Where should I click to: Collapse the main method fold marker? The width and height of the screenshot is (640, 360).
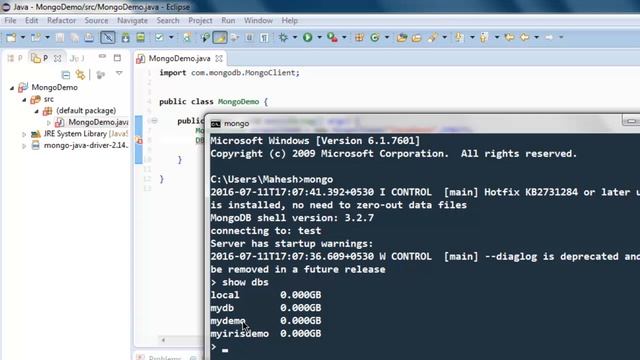pyautogui.click(x=154, y=120)
